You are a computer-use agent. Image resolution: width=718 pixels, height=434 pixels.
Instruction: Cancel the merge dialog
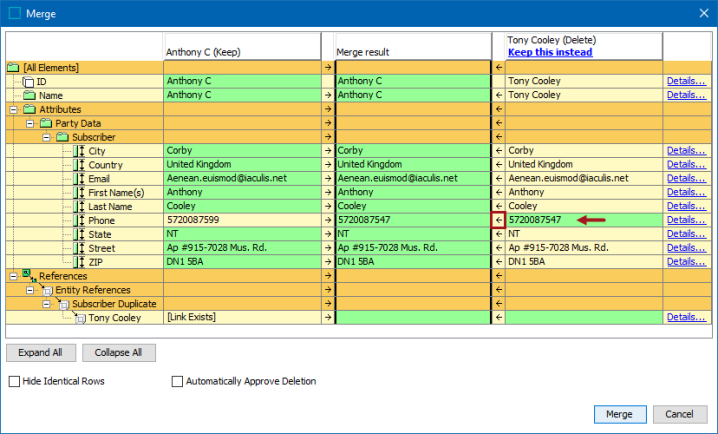tap(680, 414)
